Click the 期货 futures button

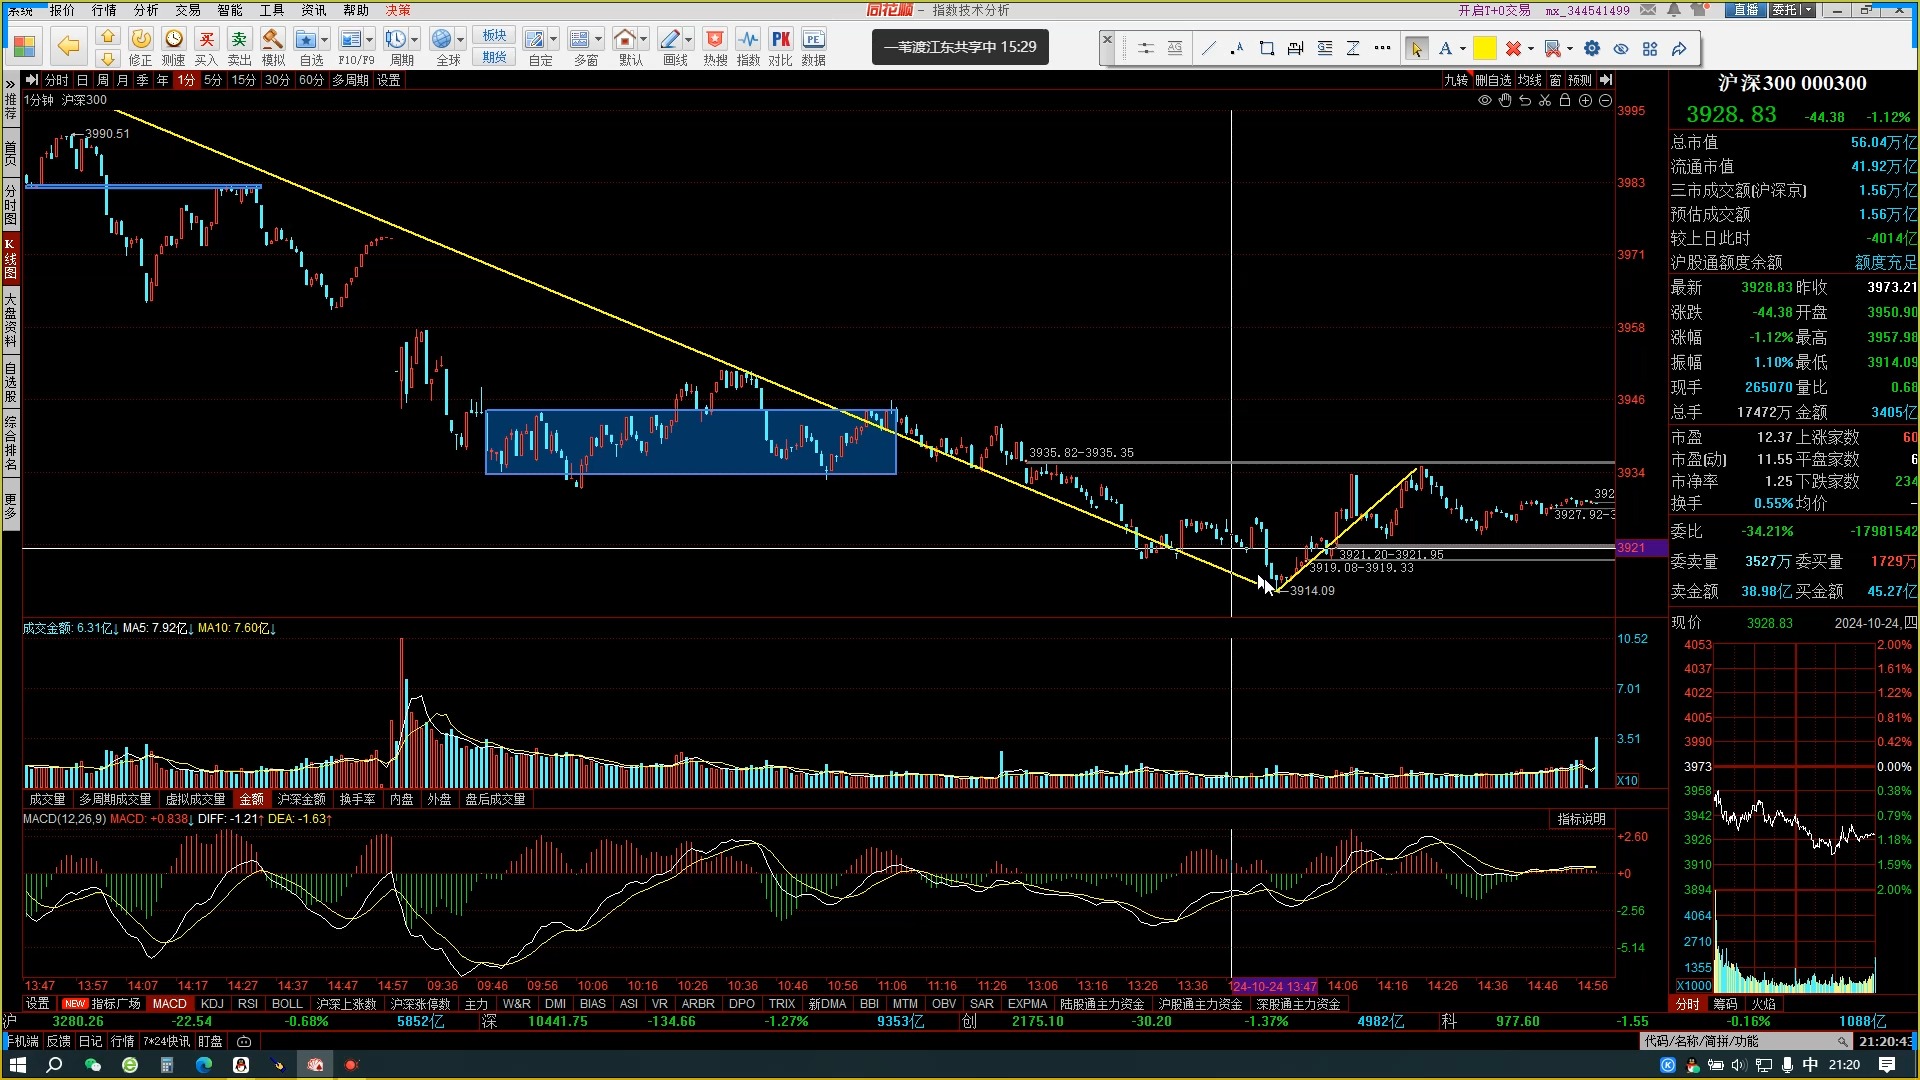(x=494, y=57)
